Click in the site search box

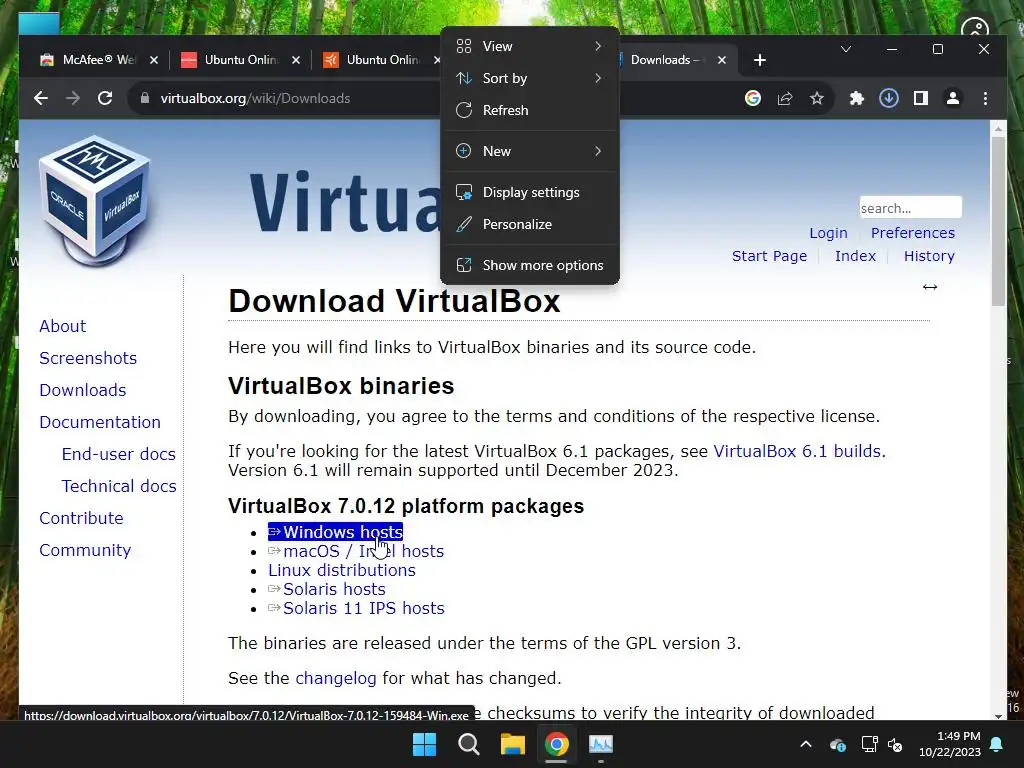910,208
